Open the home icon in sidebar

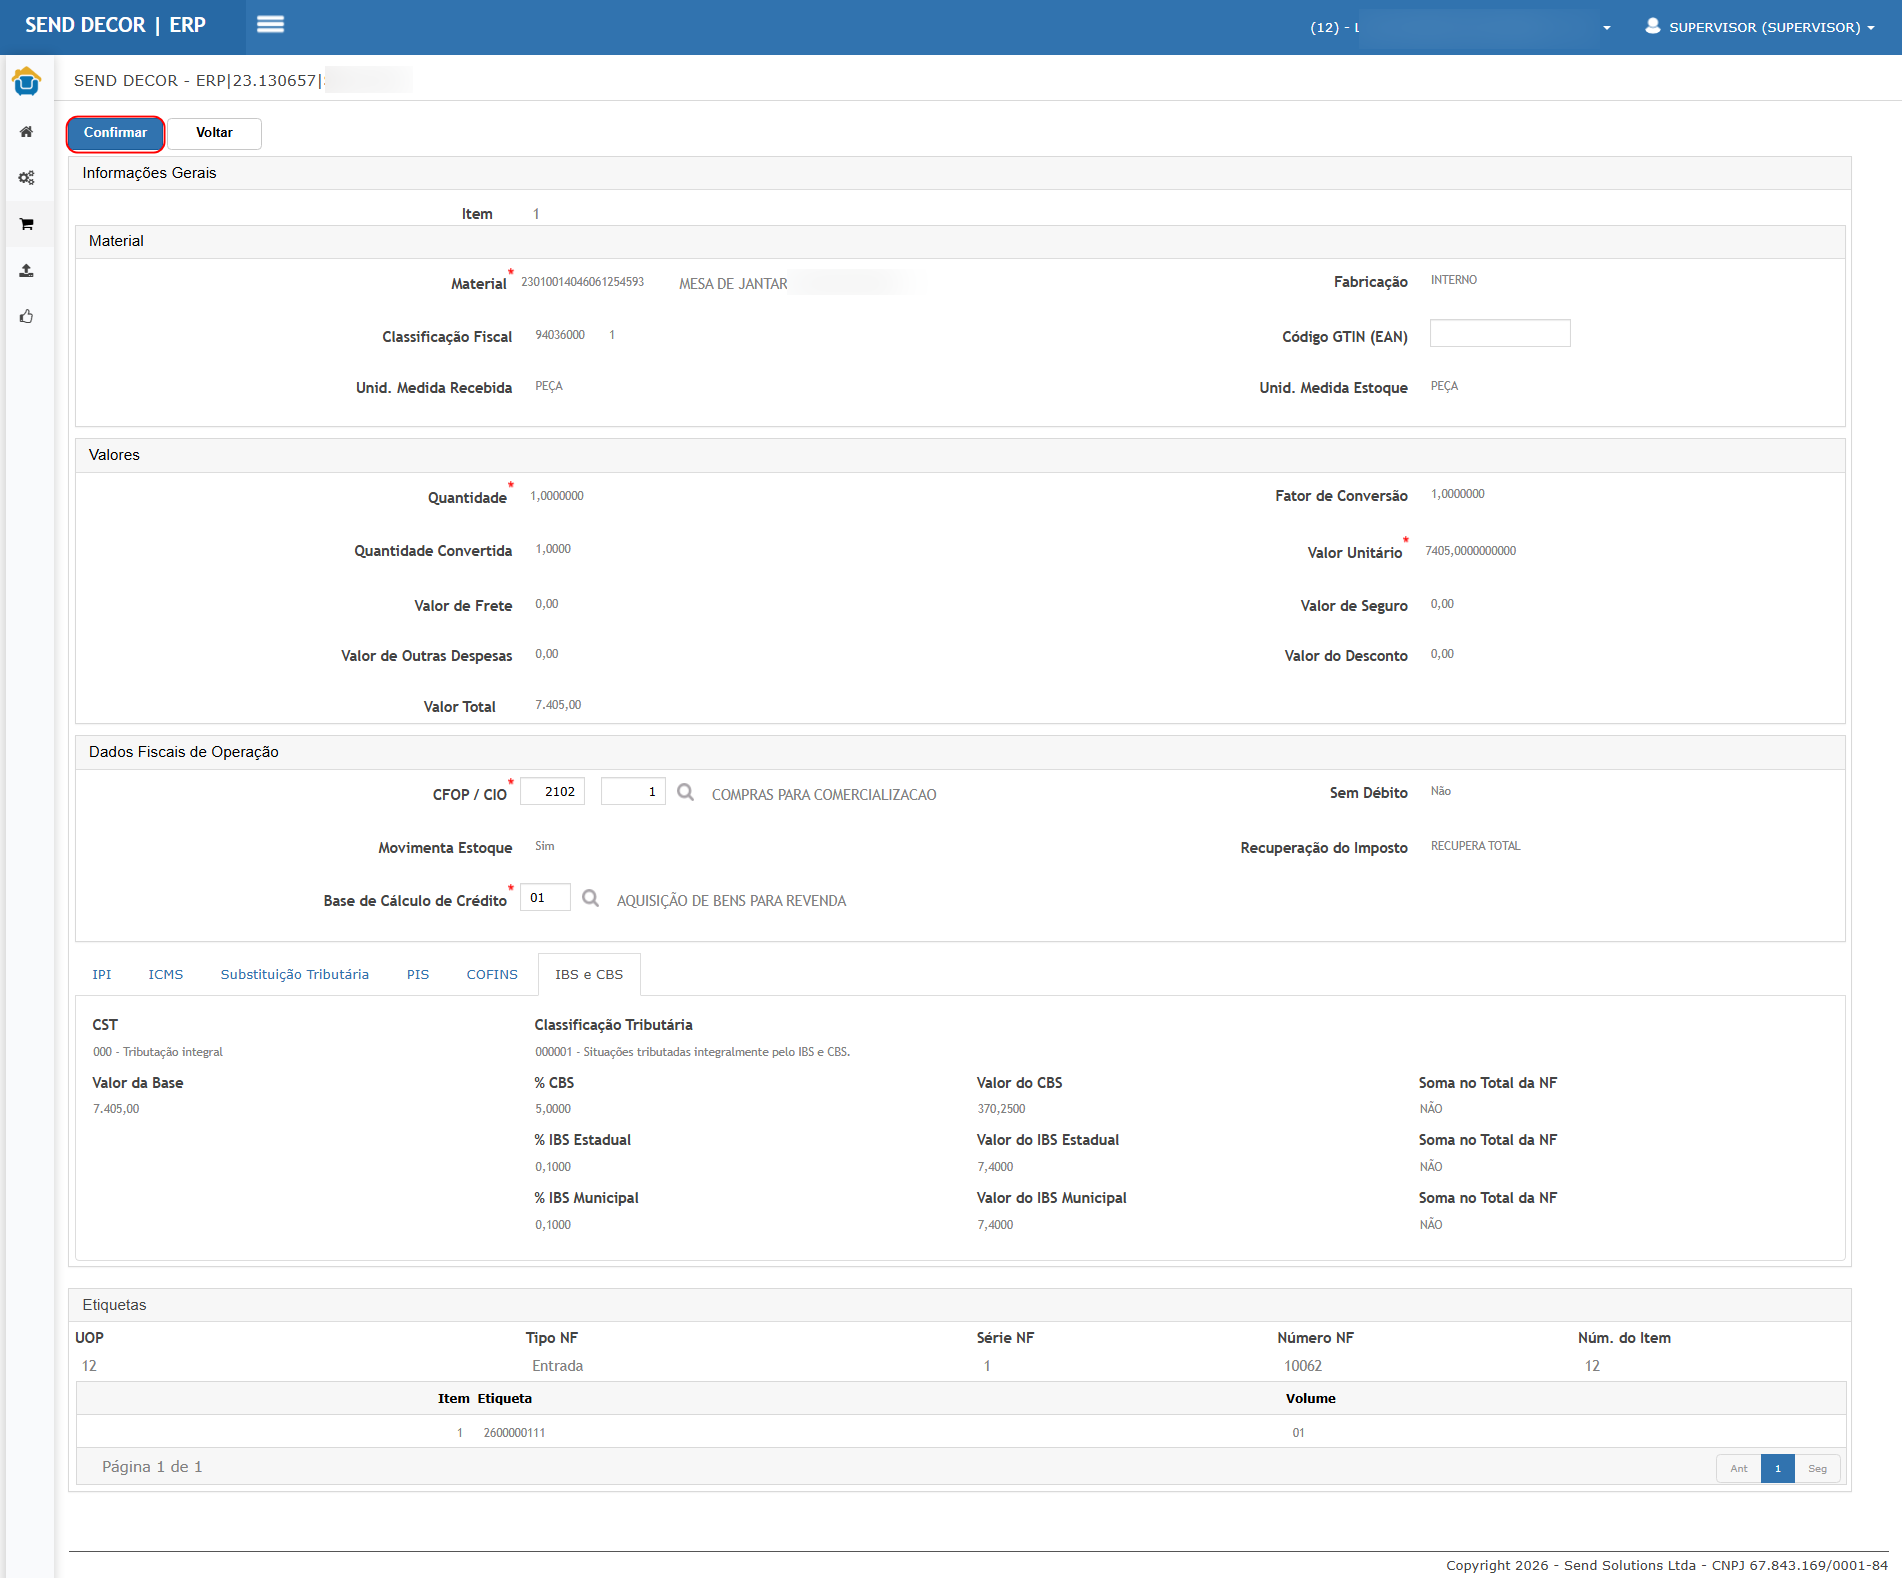click(x=27, y=132)
